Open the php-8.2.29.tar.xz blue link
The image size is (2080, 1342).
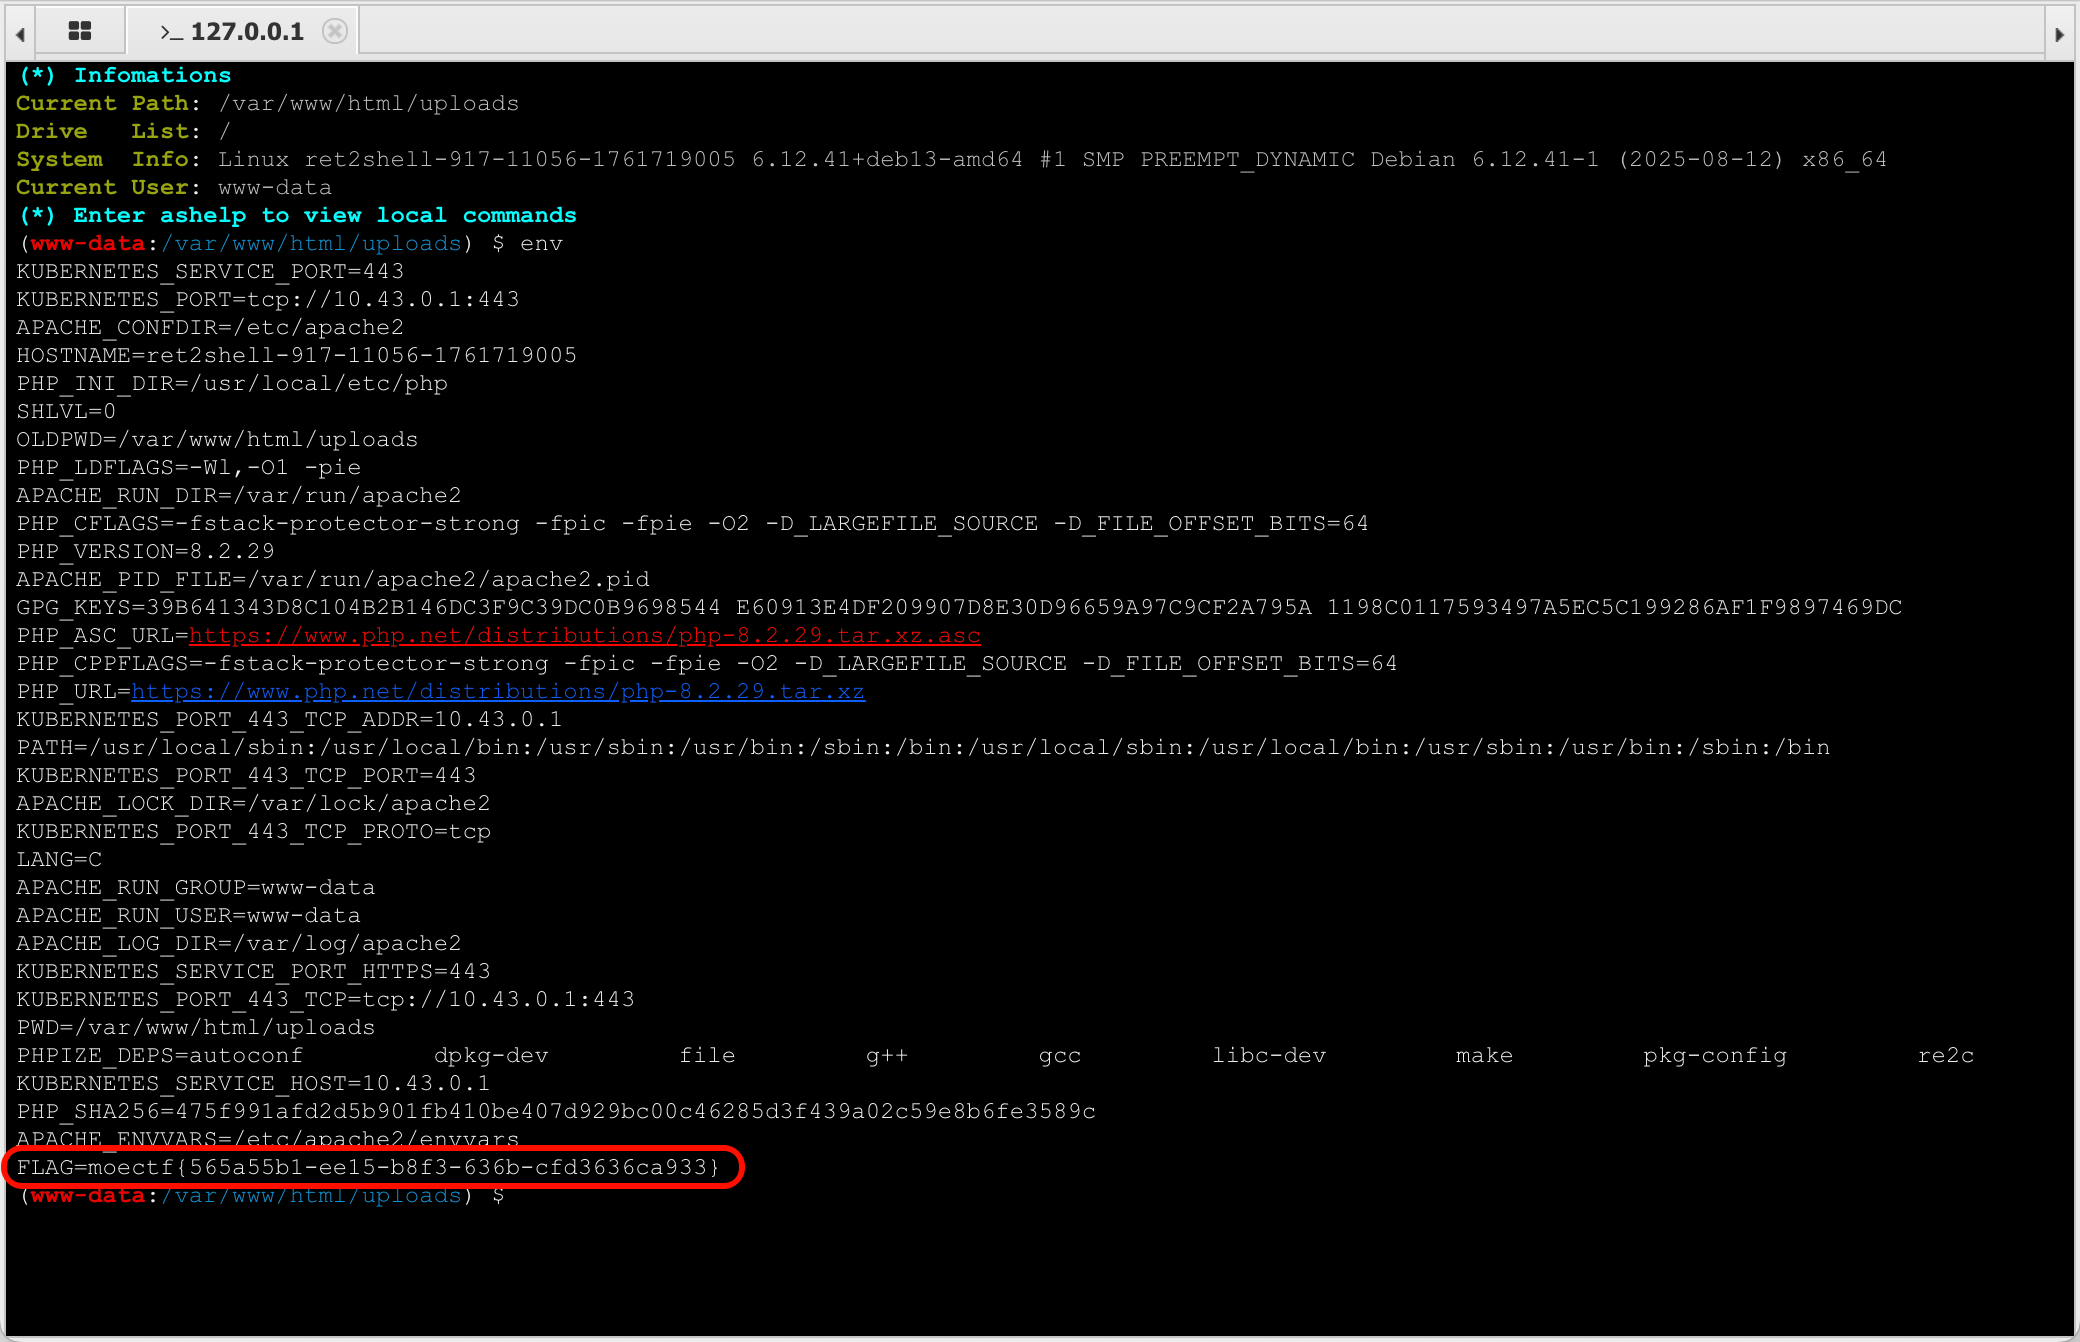pyautogui.click(x=497, y=692)
